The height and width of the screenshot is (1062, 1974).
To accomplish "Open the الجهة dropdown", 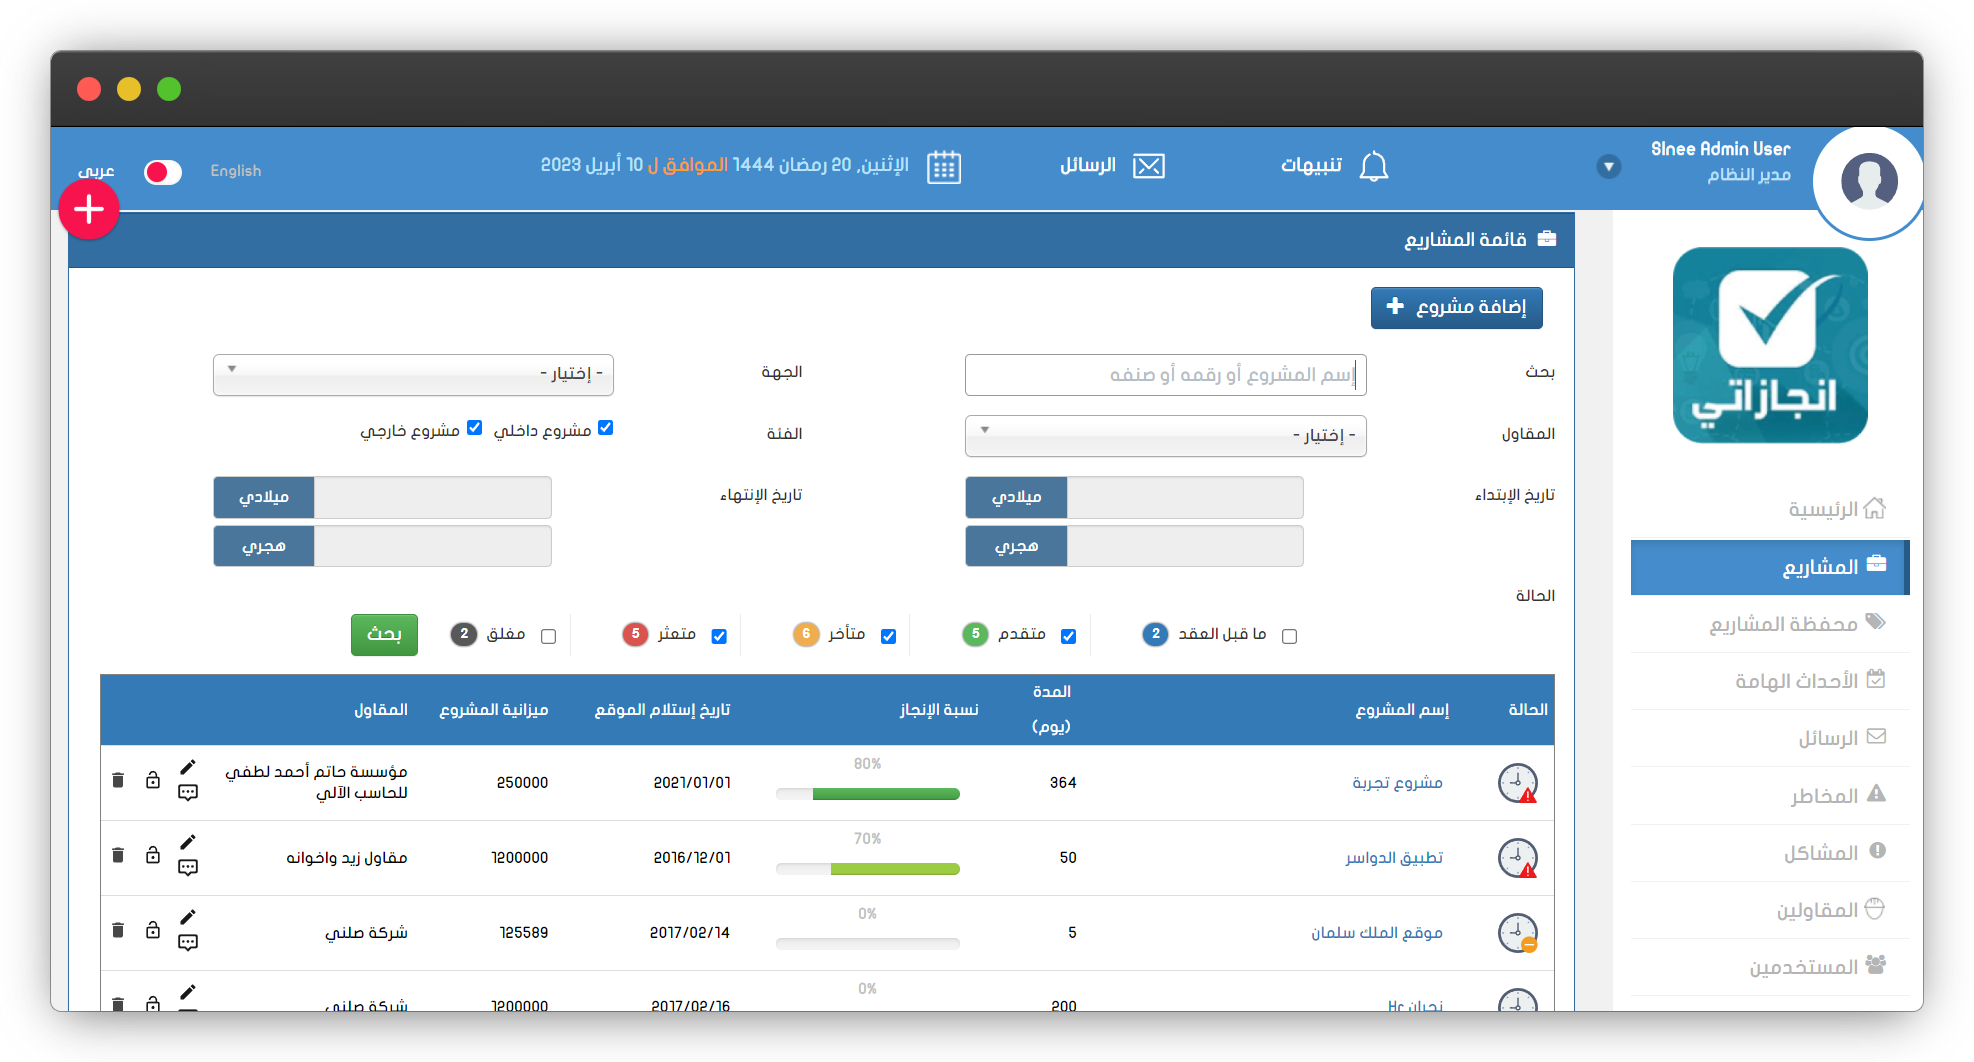I will click(x=413, y=374).
